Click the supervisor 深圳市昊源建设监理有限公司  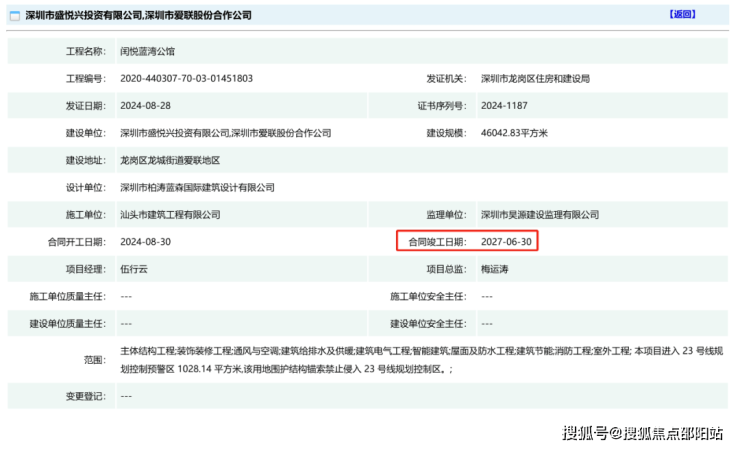click(x=539, y=214)
